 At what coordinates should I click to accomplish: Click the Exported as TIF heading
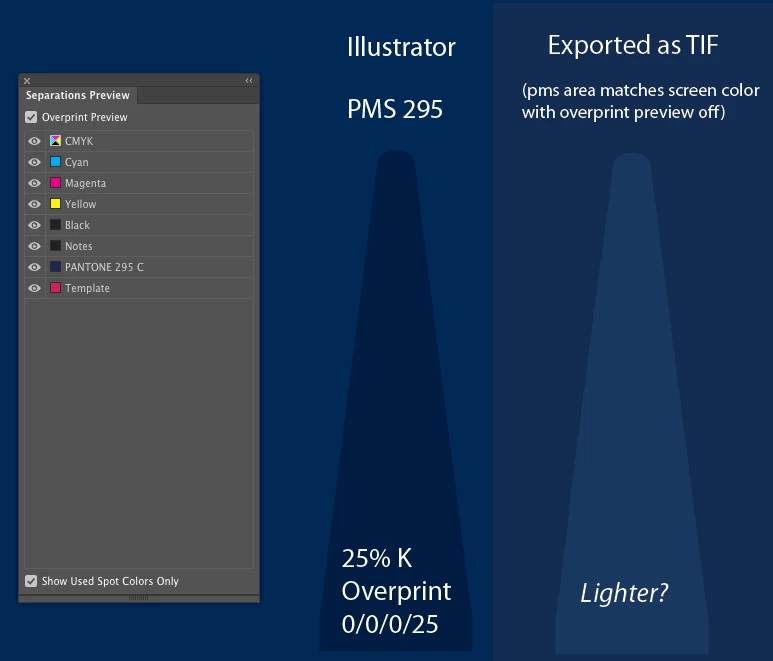[633, 45]
